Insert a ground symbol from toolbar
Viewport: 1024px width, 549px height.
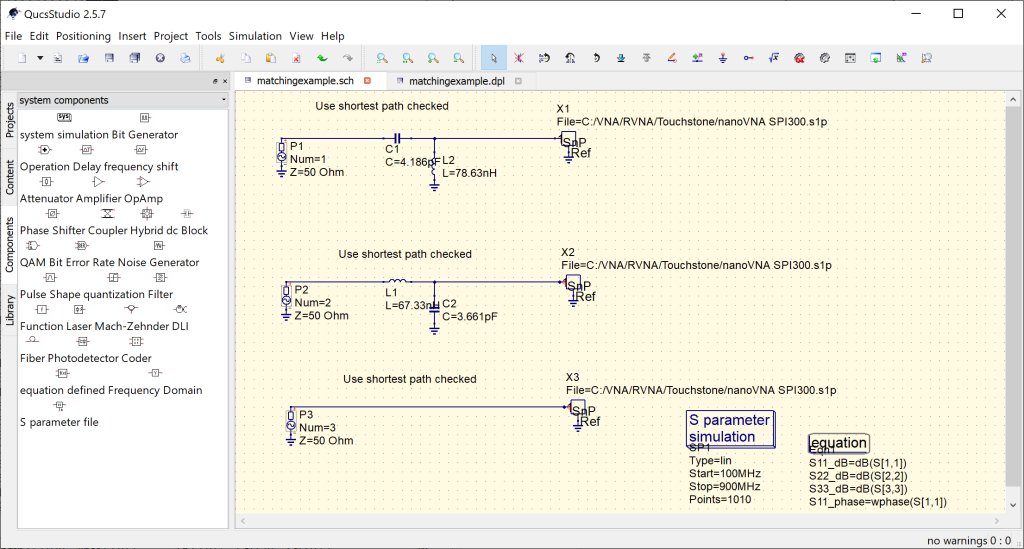tap(723, 58)
